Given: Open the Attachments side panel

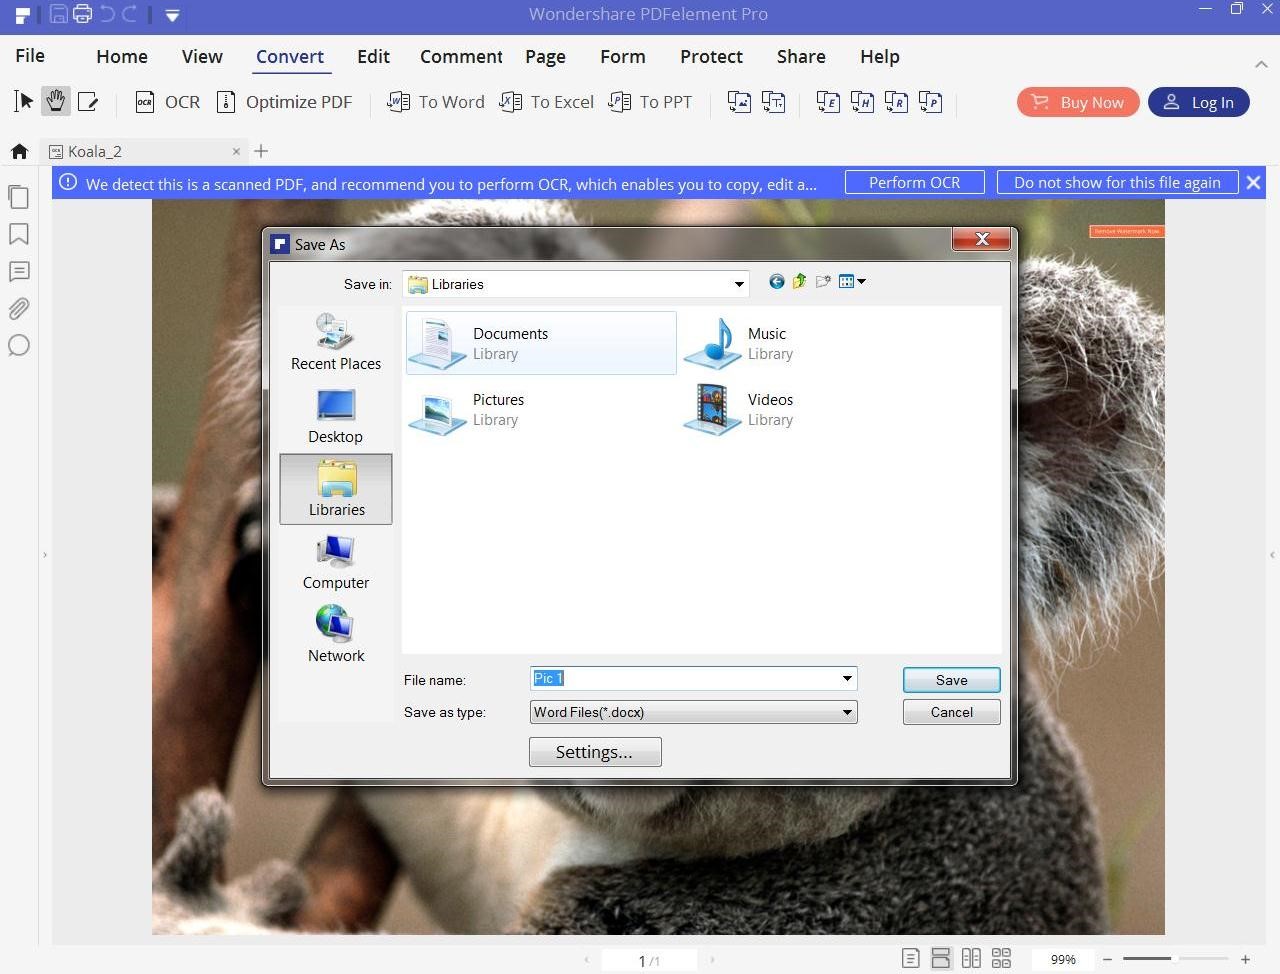Looking at the screenshot, I should [18, 308].
